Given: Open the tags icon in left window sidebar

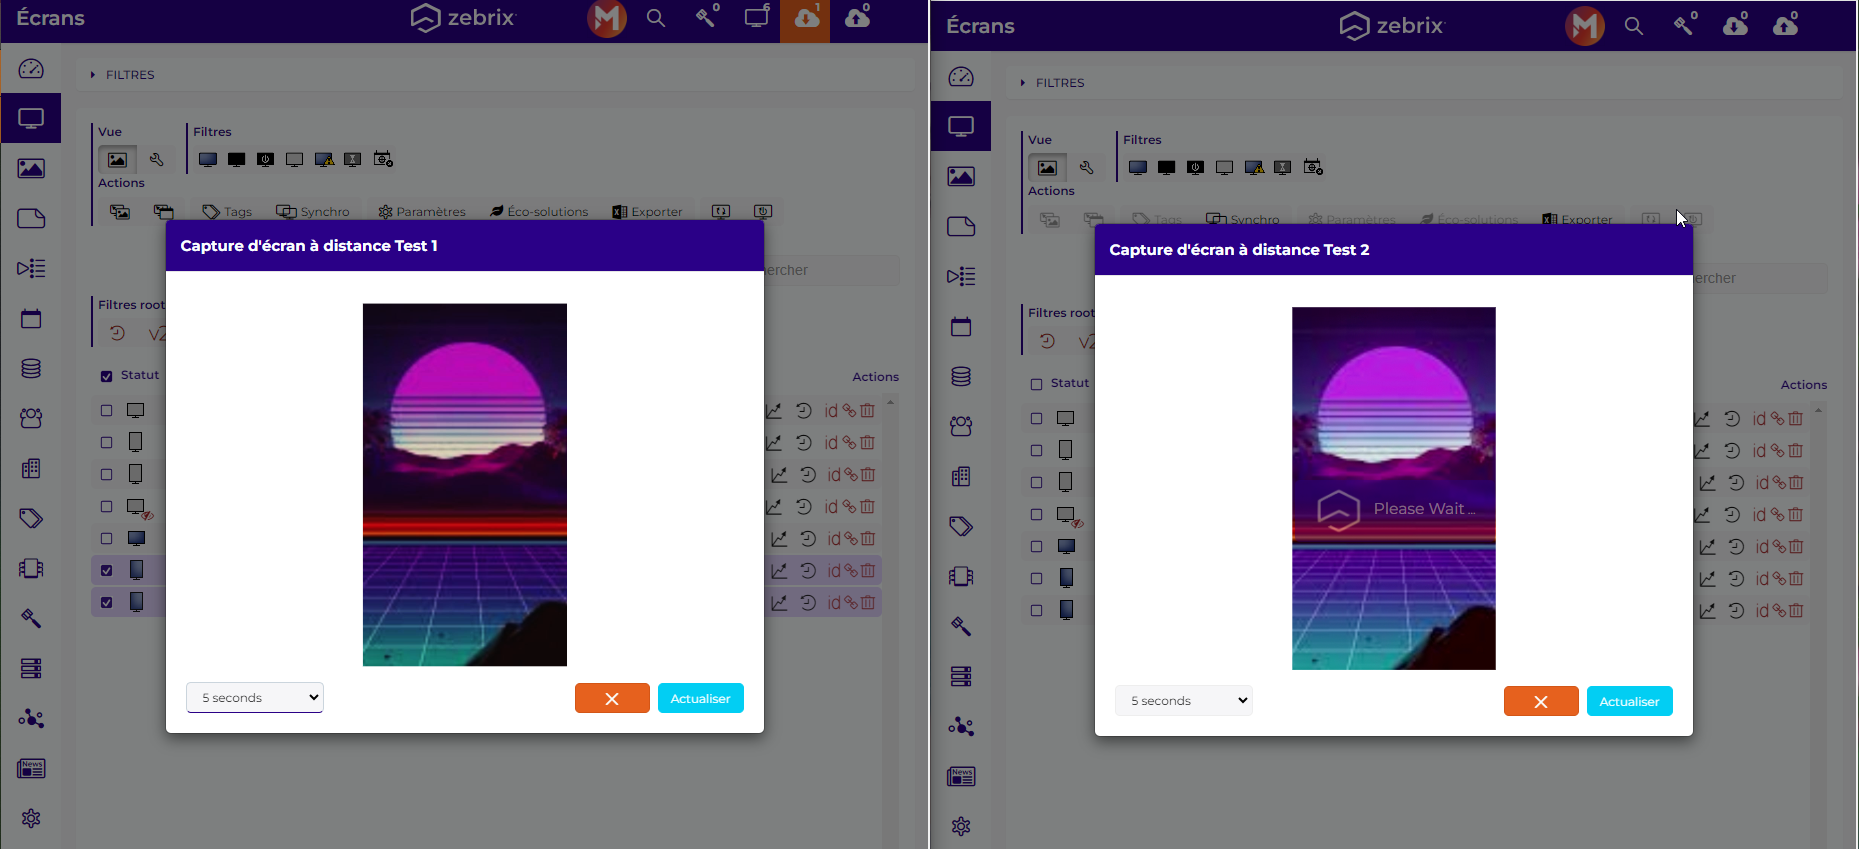Looking at the screenshot, I should 31,518.
